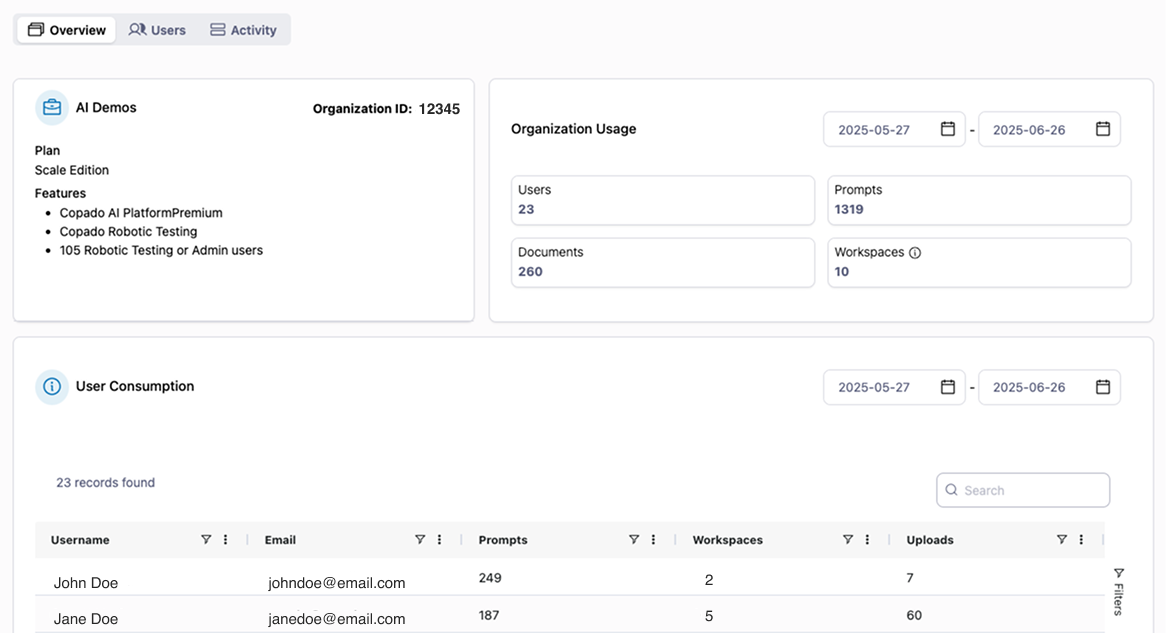Viewport: 1166px width, 633px height.
Task: Open calendar for User Consumption start date
Action: pyautogui.click(x=947, y=387)
